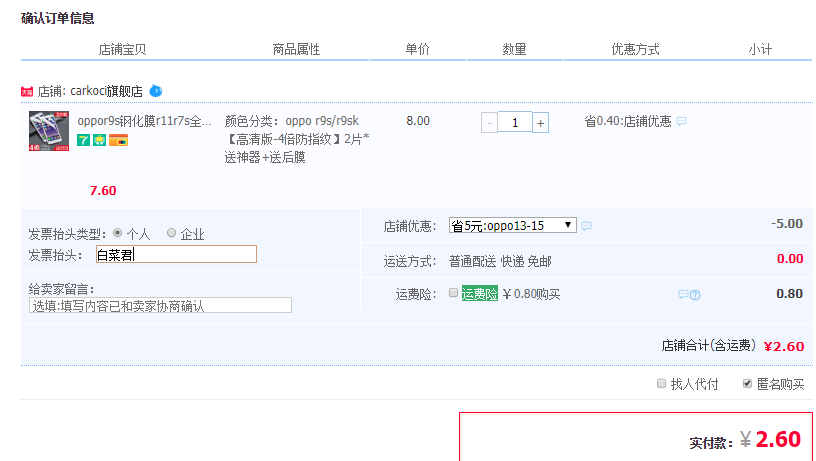The image size is (816, 461).
Task: Click the green 7-day return badge icon
Action: (x=83, y=140)
